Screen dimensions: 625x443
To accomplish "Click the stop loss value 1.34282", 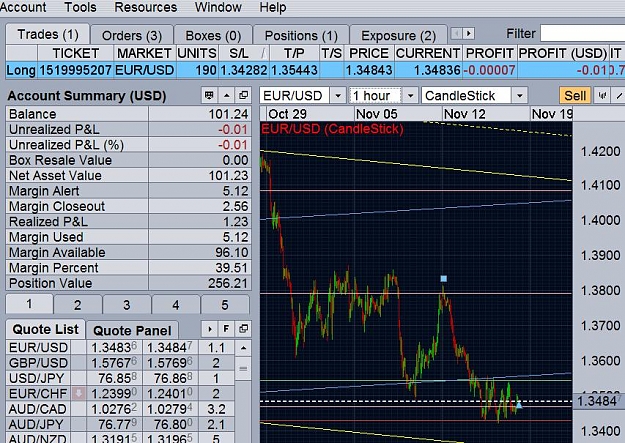I will click(244, 70).
